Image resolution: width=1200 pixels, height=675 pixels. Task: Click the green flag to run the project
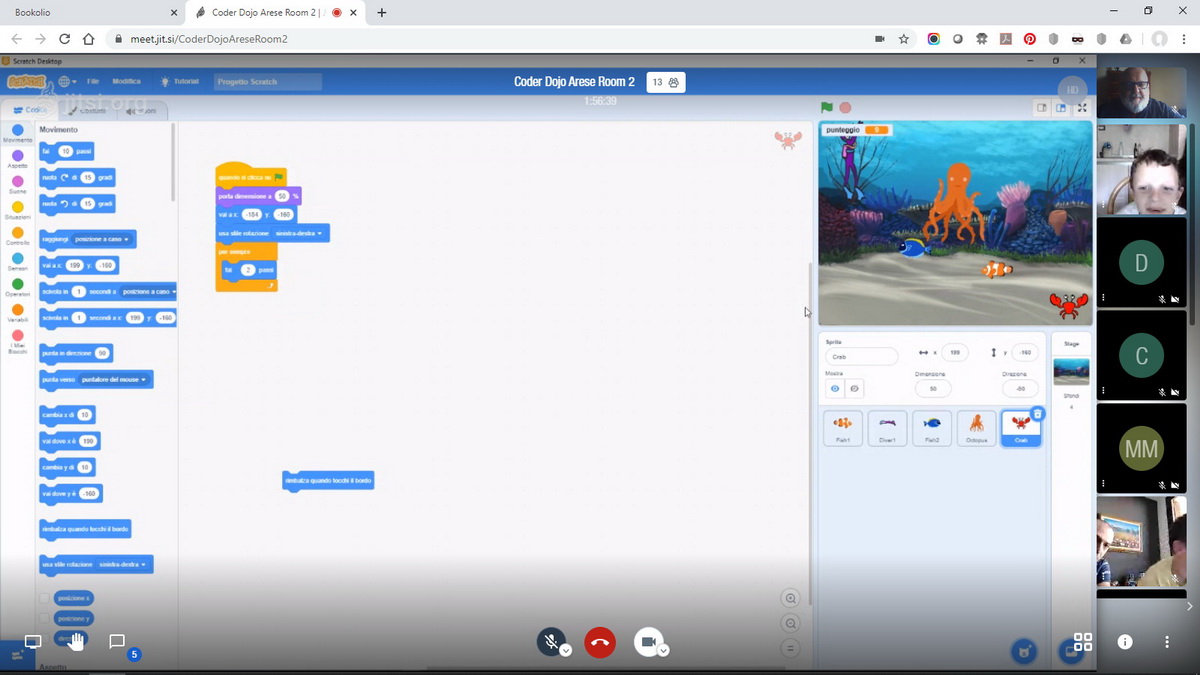[x=826, y=107]
